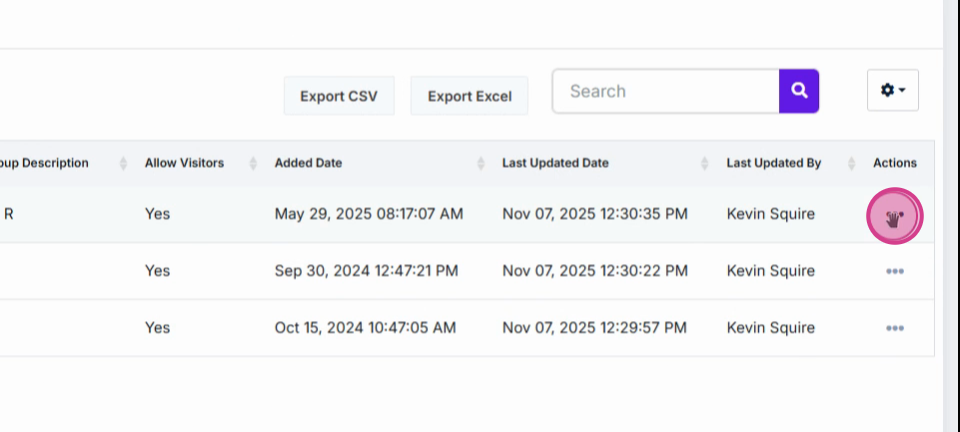The height and width of the screenshot is (432, 960).
Task: Sort by Last Updated By column arrows
Action: tap(851, 163)
